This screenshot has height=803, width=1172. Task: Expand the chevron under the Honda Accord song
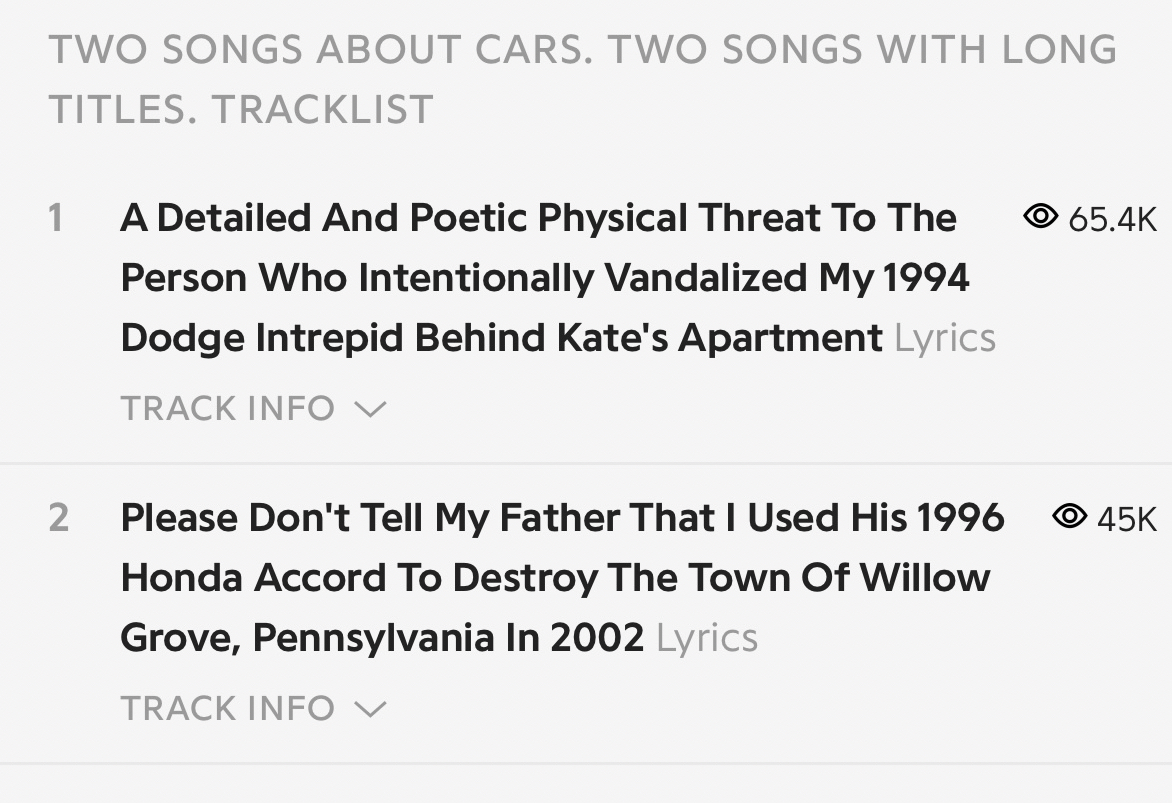coord(370,709)
